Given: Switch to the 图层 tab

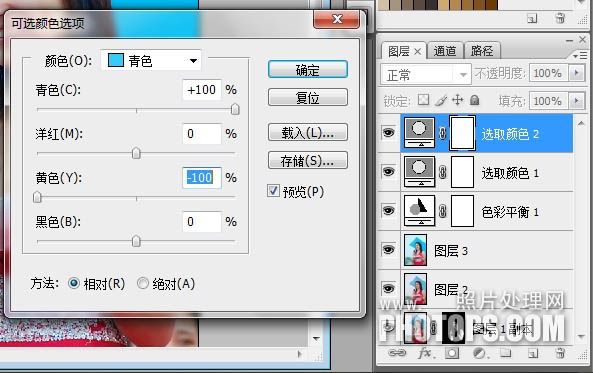Looking at the screenshot, I should (399, 51).
